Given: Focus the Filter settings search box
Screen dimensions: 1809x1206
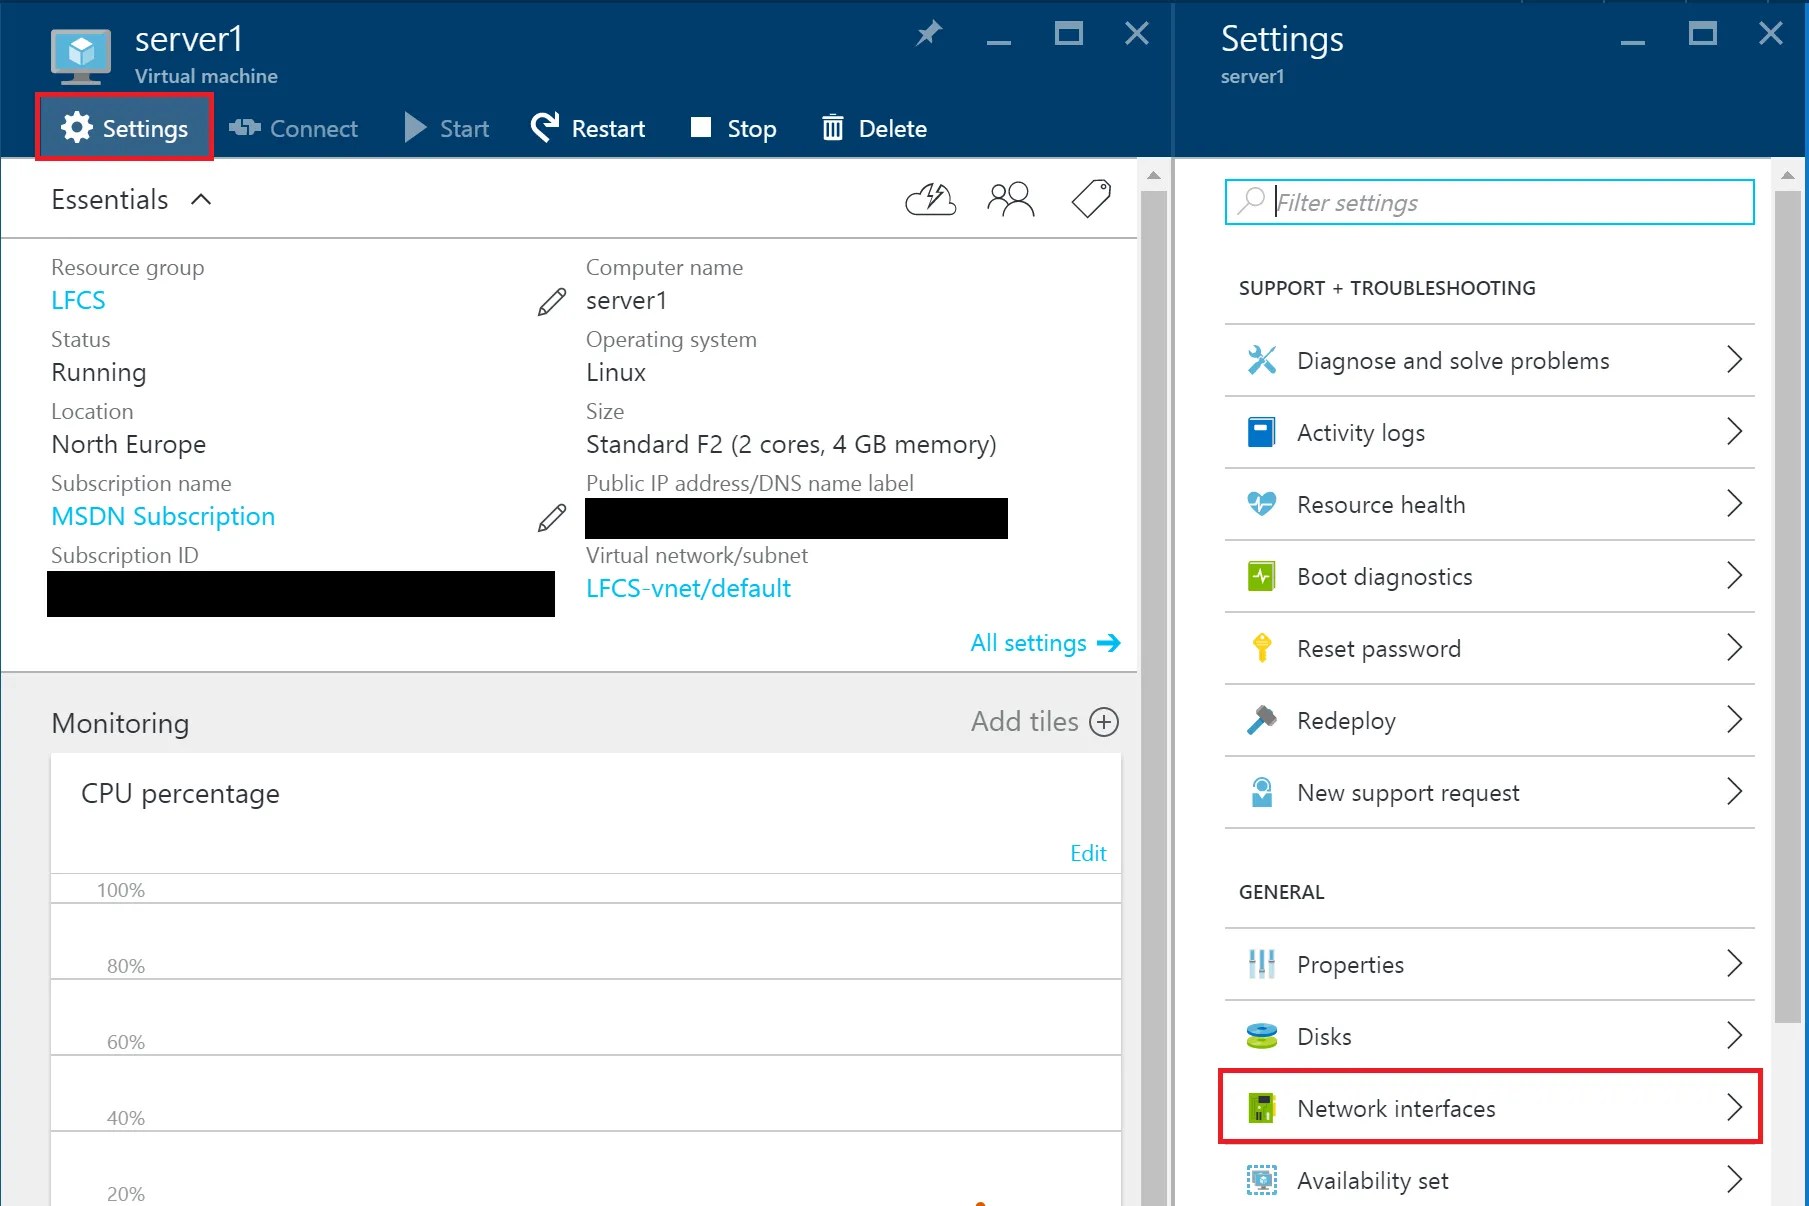Looking at the screenshot, I should (1489, 202).
